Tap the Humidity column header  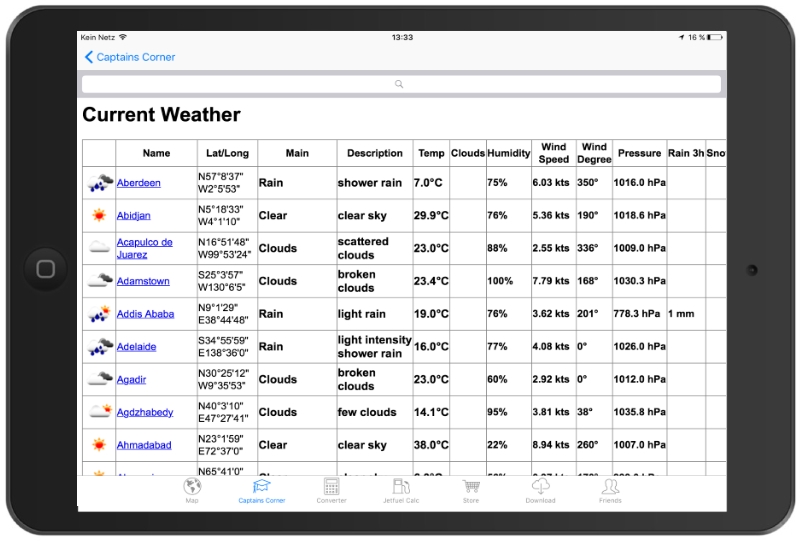pyautogui.click(x=508, y=153)
